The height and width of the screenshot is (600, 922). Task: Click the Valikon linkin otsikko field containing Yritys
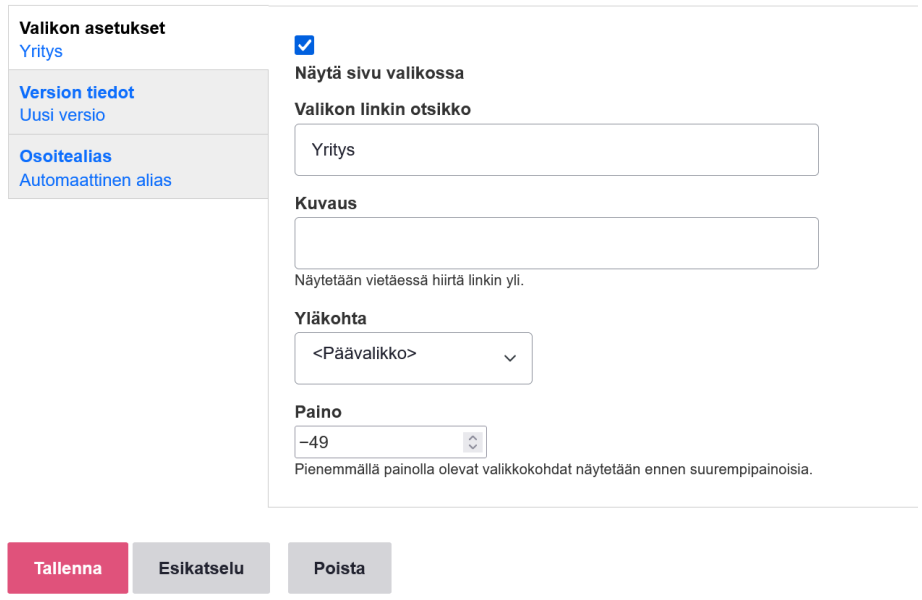(x=556, y=150)
